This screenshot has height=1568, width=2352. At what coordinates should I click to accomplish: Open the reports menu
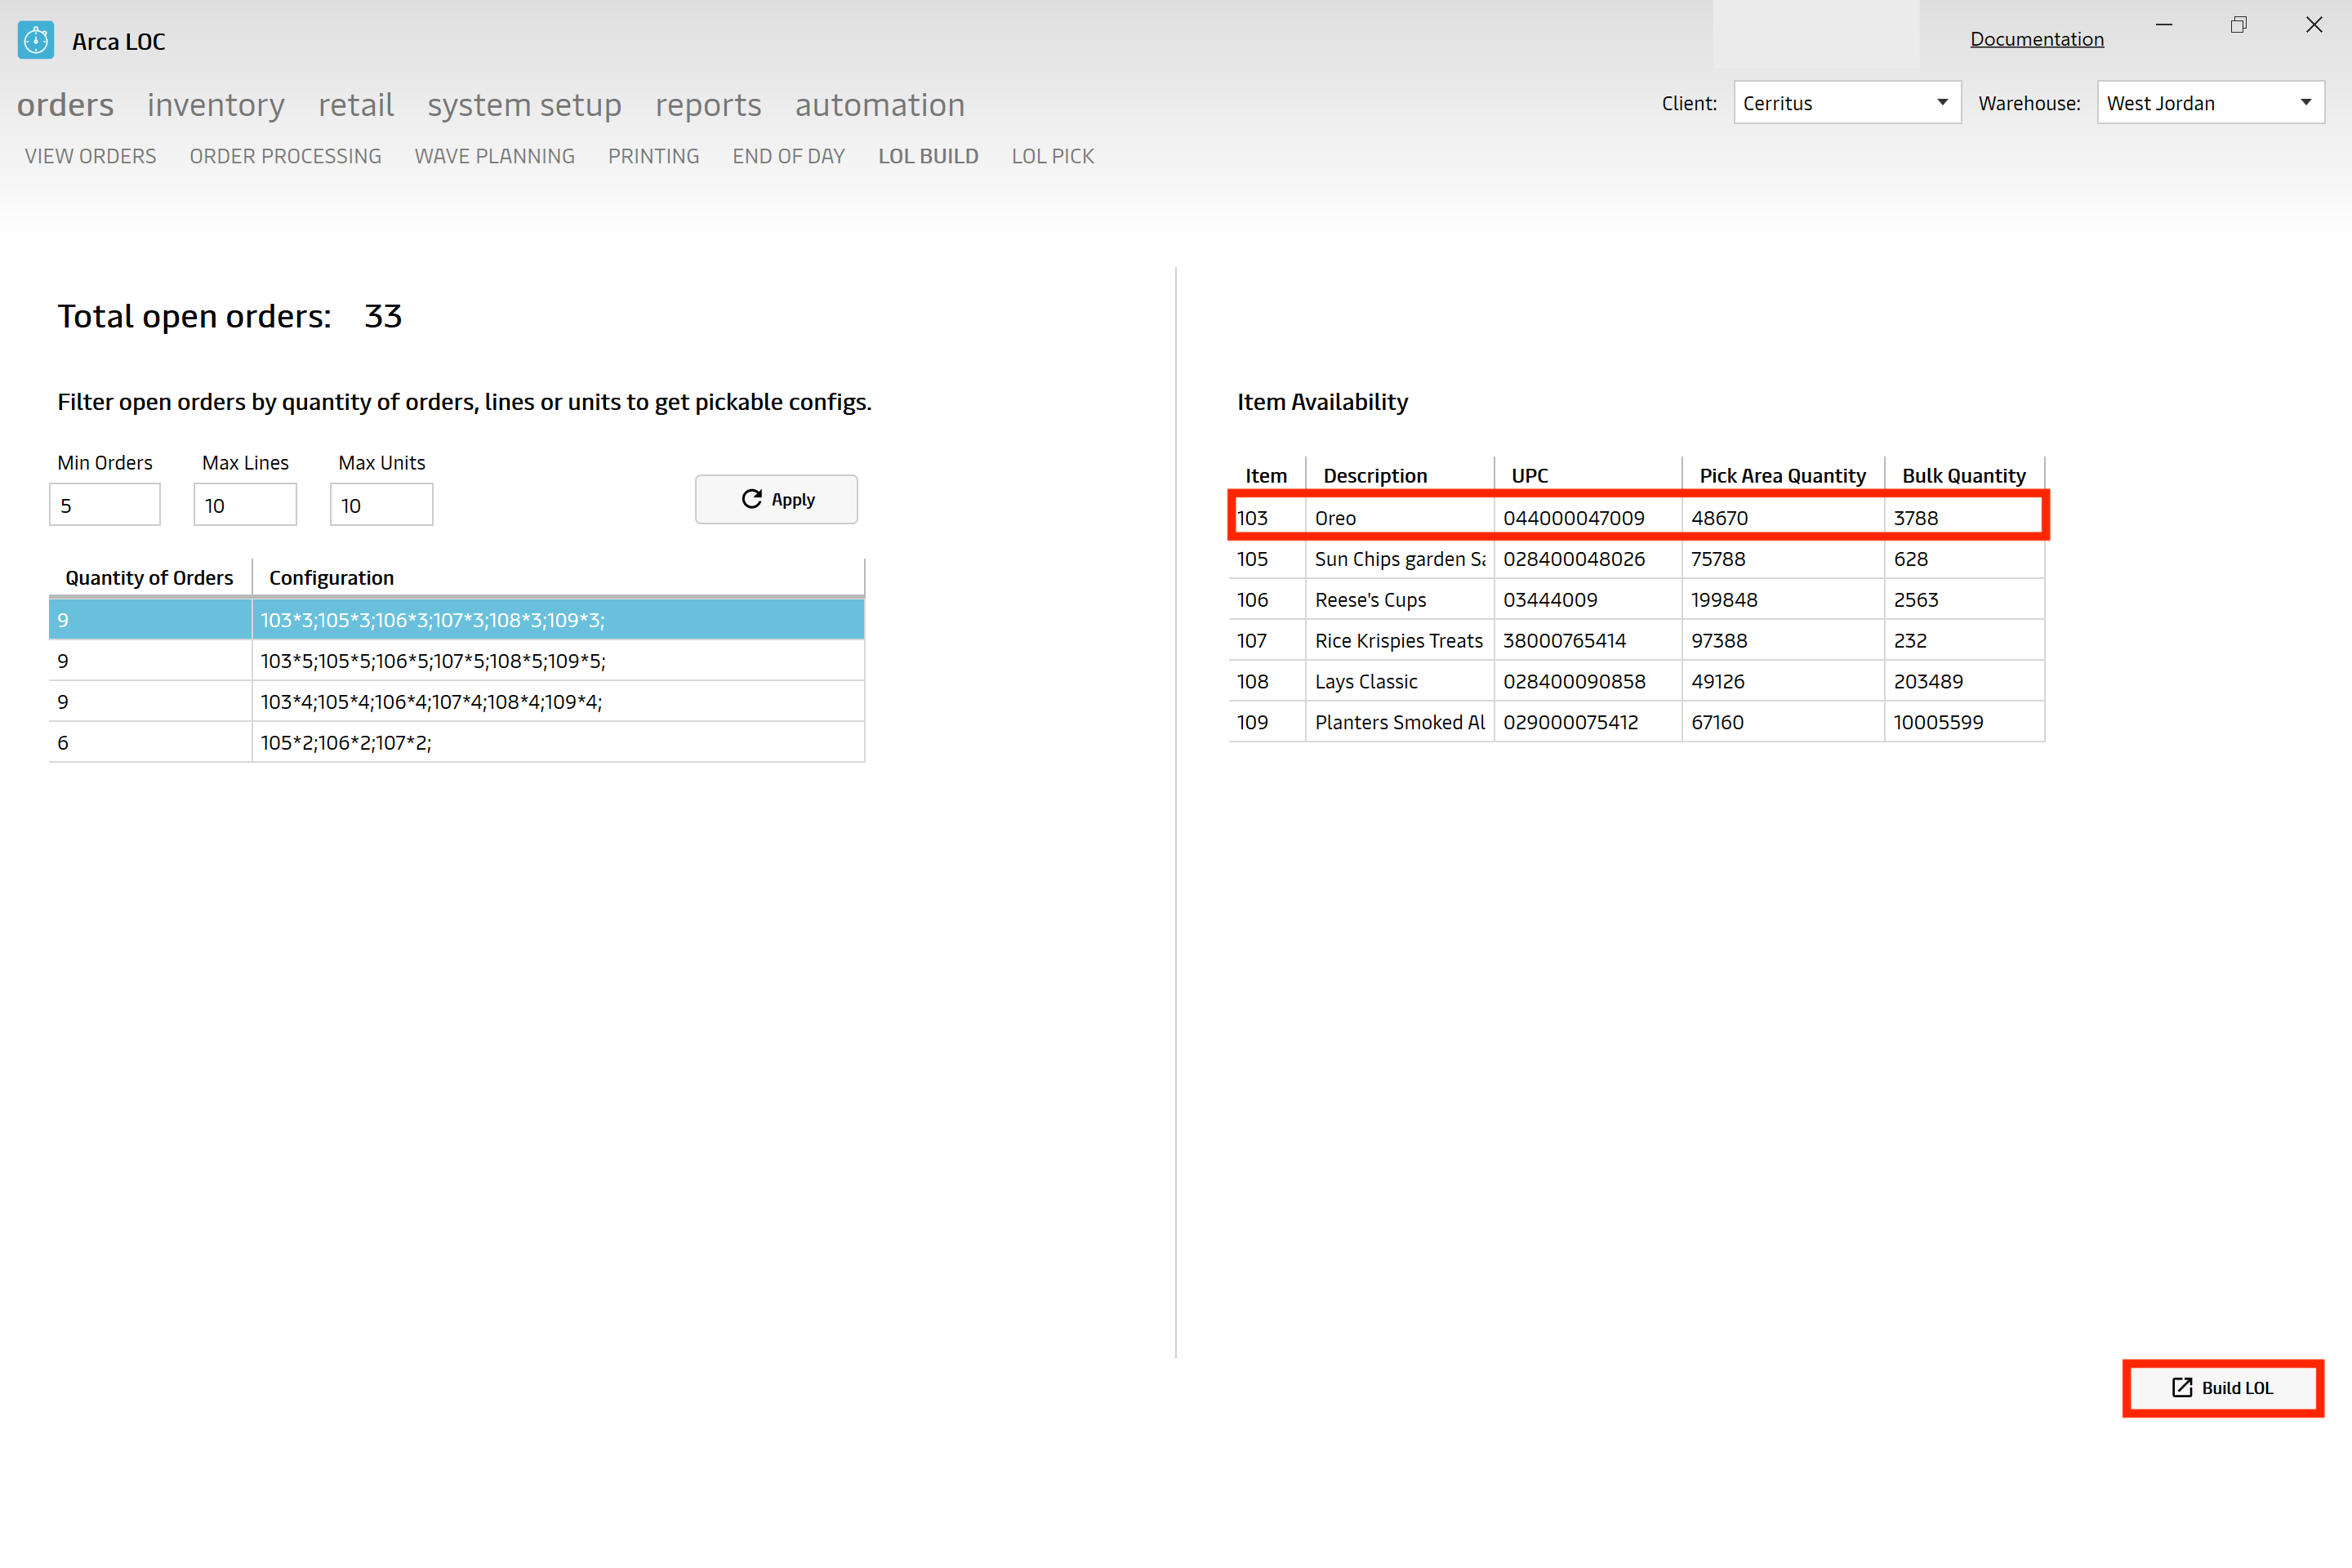[x=708, y=105]
